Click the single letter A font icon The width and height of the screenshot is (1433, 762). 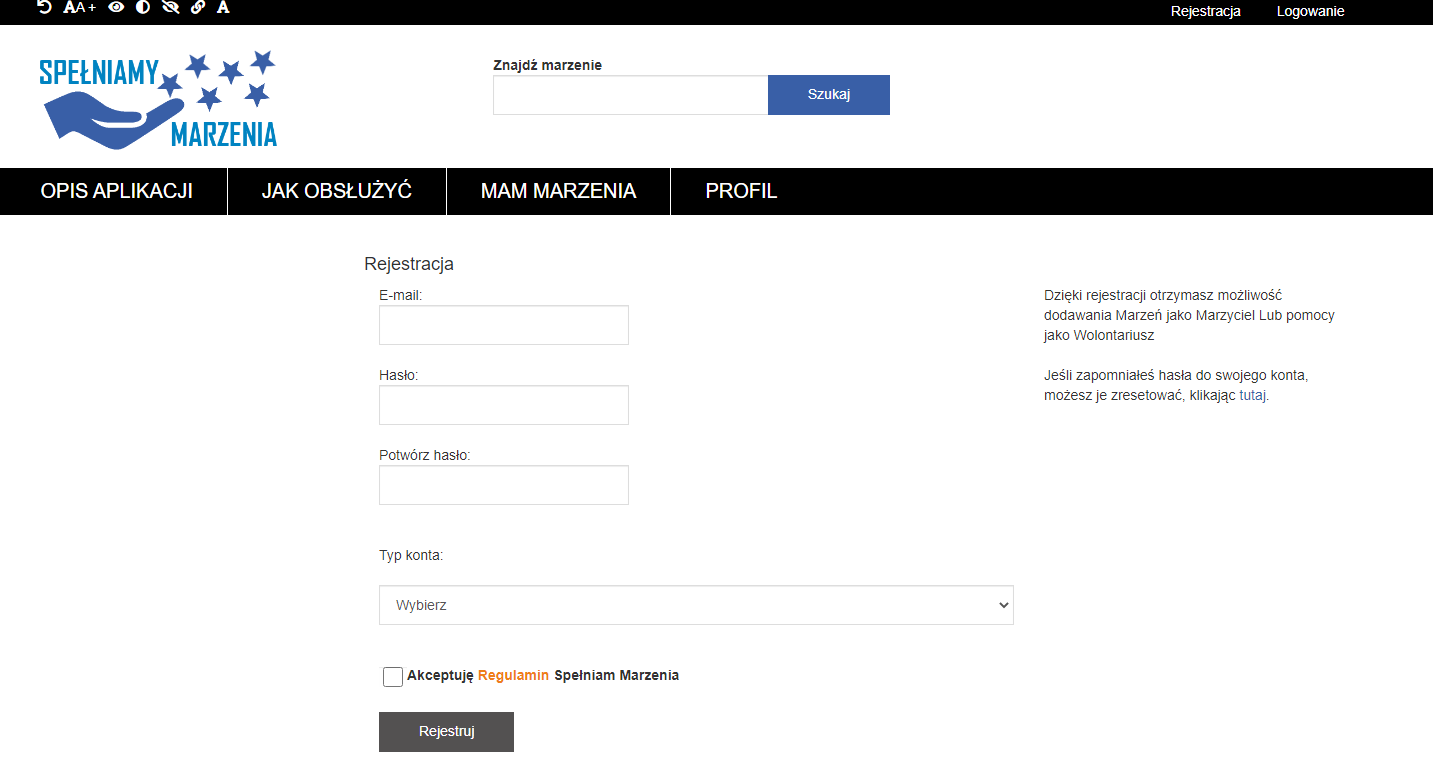(223, 8)
